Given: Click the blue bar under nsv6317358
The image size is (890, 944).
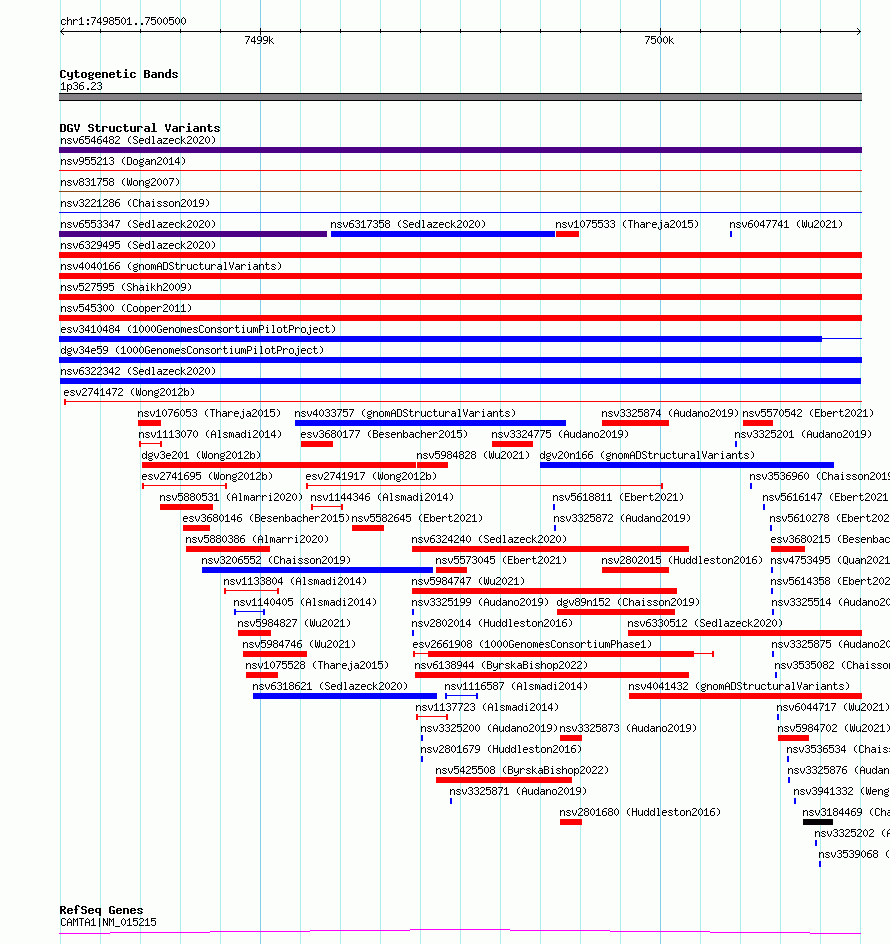Looking at the screenshot, I should click(x=443, y=234).
